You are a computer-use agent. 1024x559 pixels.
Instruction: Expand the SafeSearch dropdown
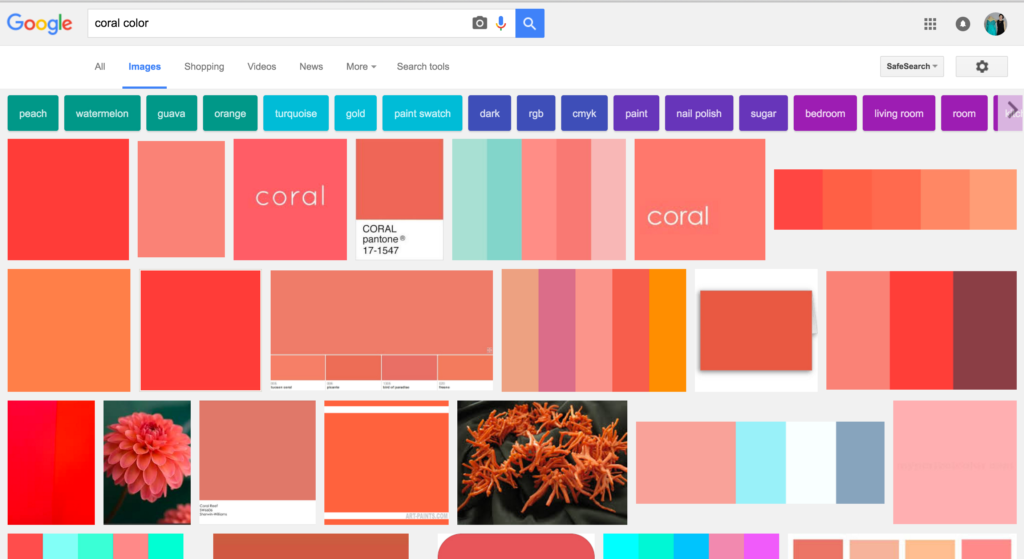(x=912, y=66)
